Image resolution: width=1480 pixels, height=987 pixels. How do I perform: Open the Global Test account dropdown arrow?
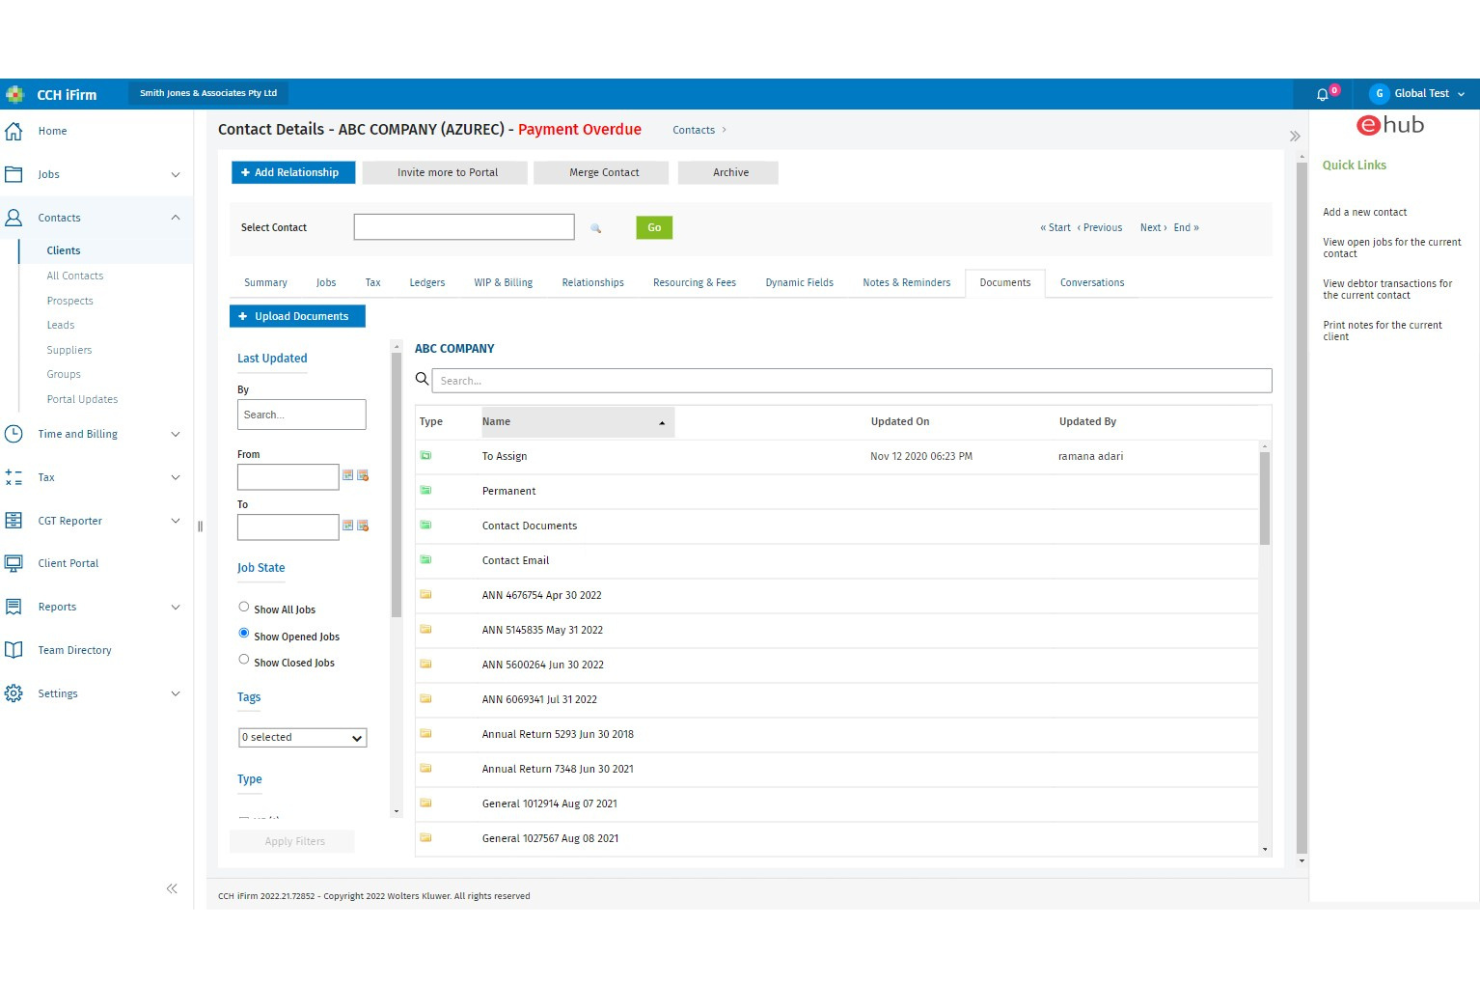1461,94
